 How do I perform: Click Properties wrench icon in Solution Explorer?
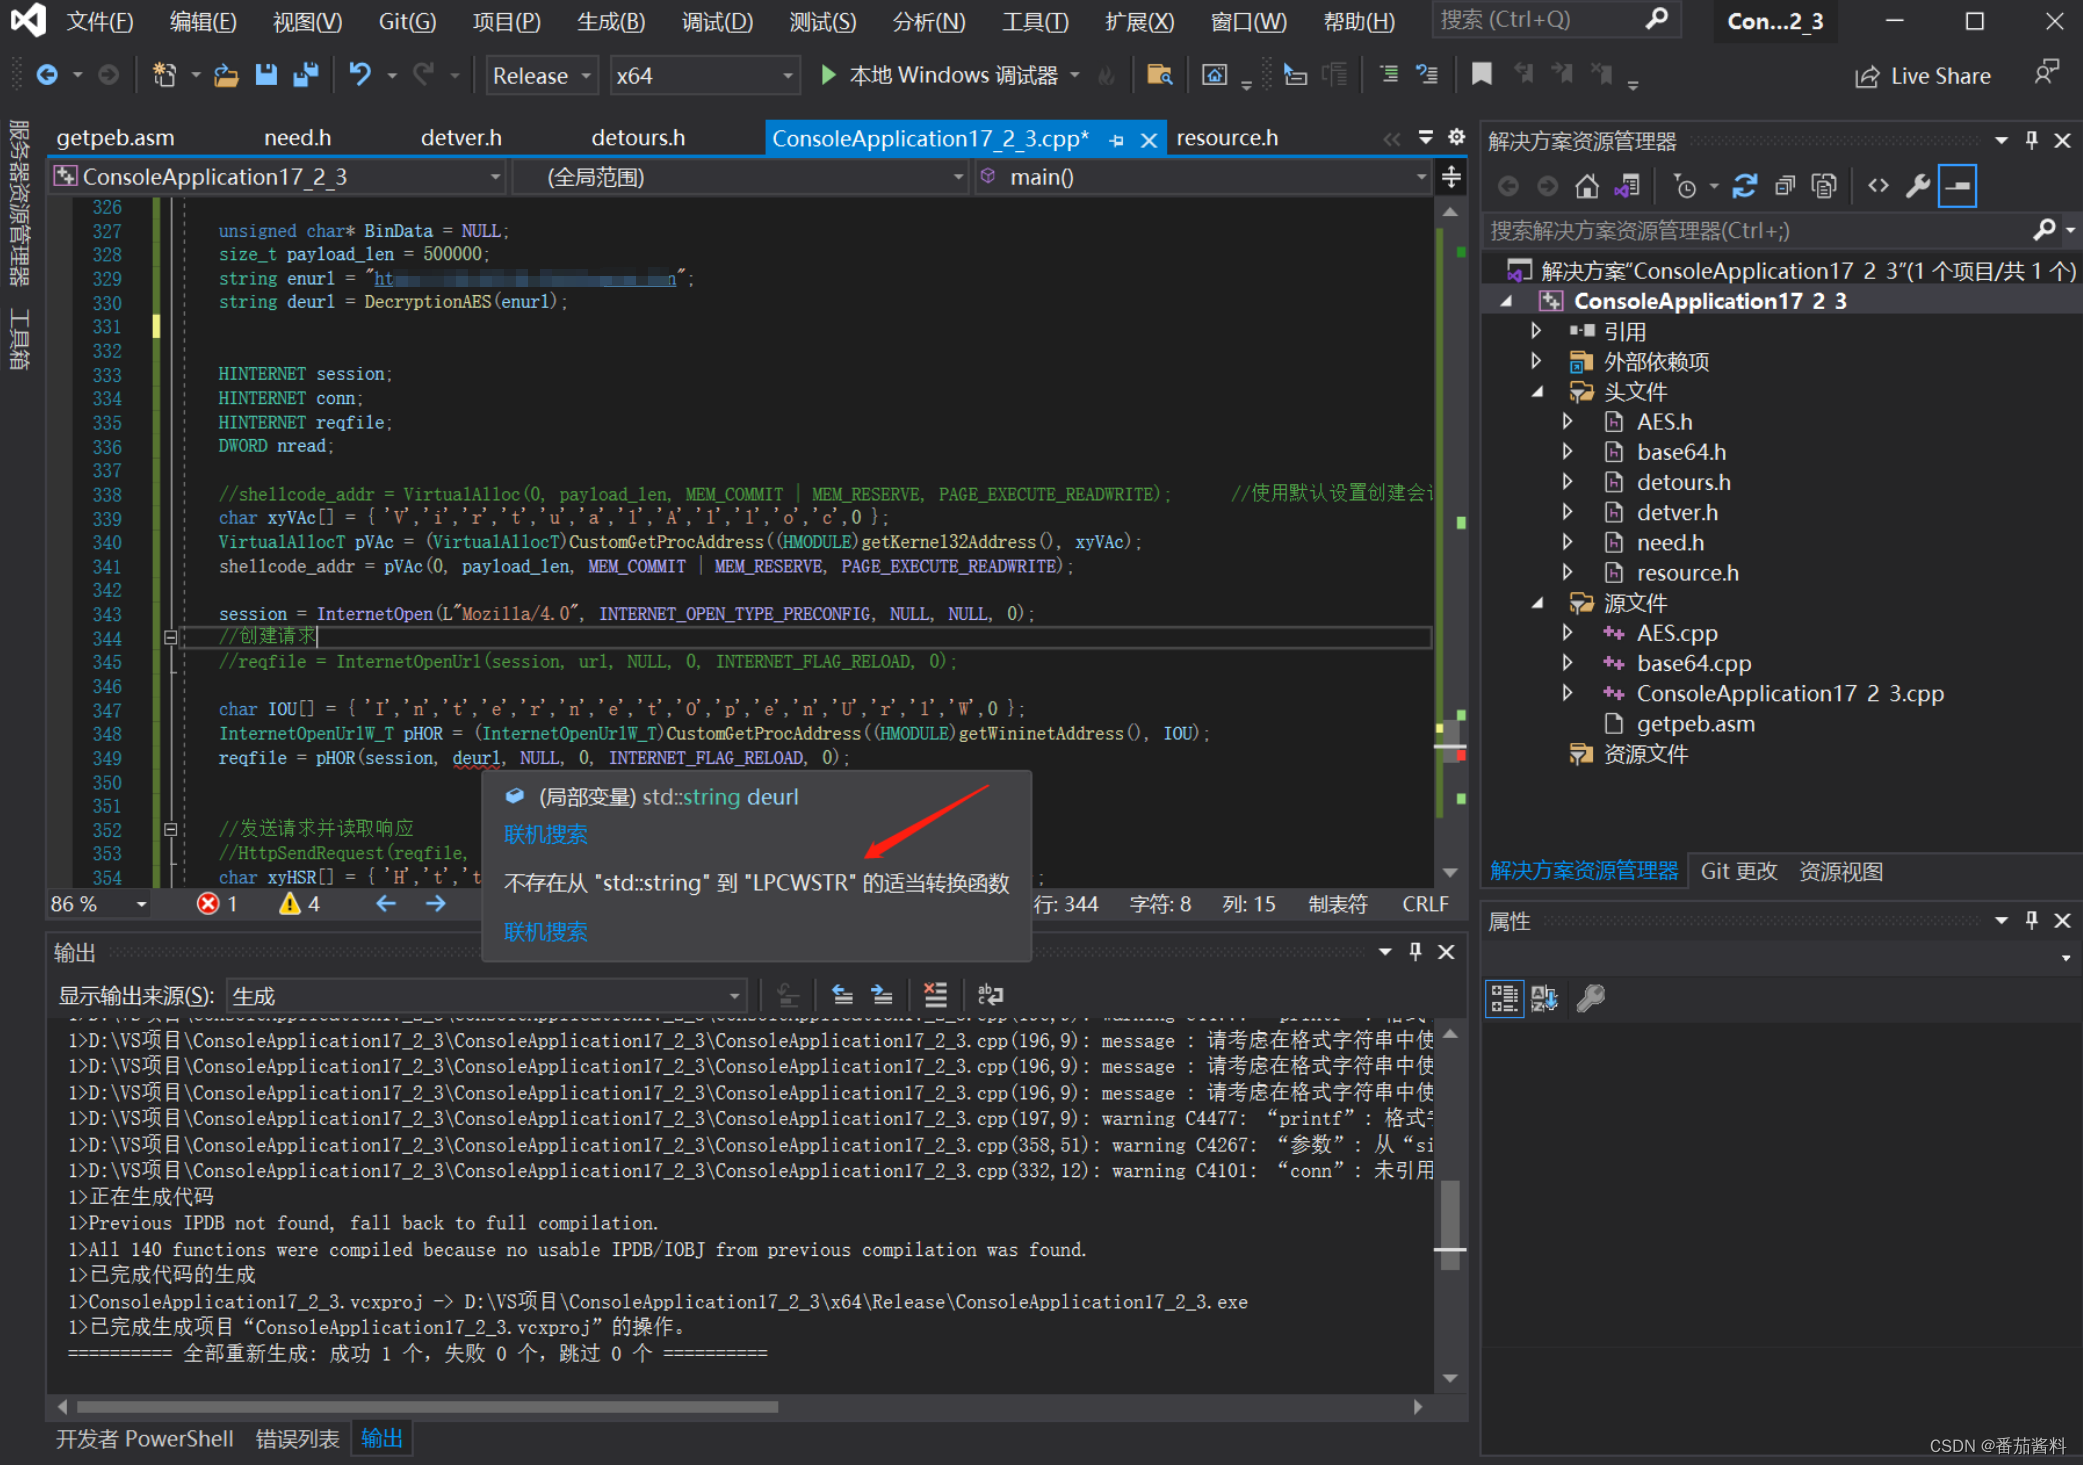pos(1917,186)
